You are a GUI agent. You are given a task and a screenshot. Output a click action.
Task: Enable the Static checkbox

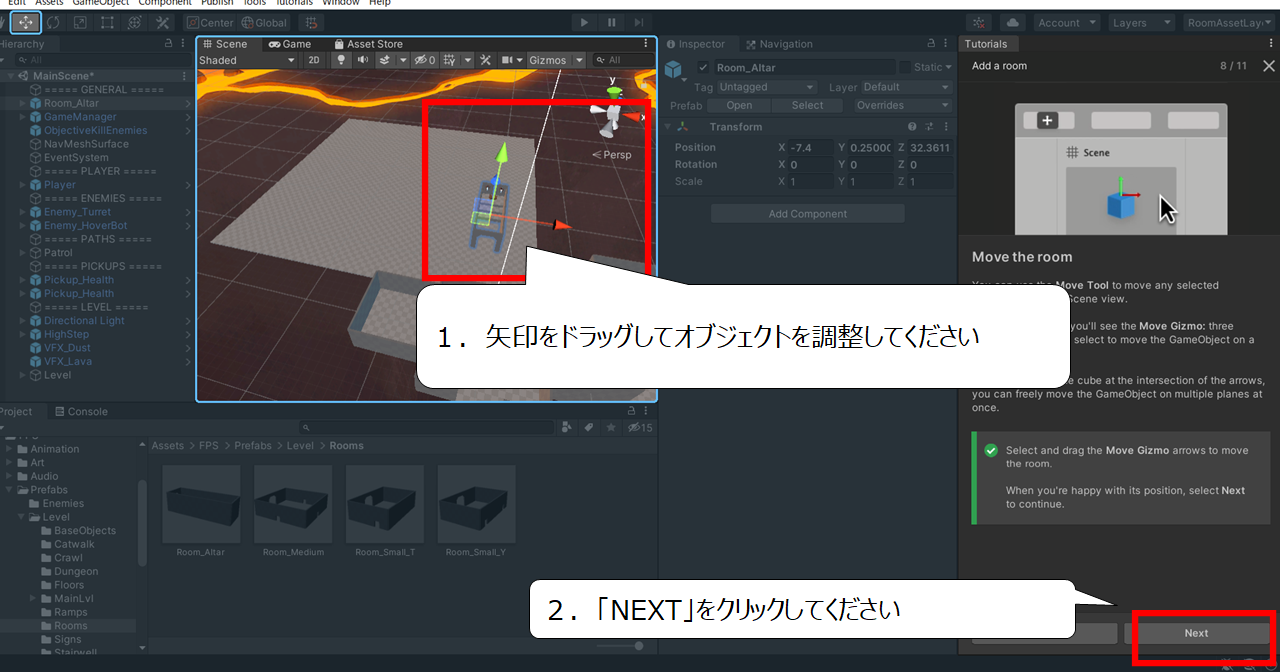pos(905,67)
